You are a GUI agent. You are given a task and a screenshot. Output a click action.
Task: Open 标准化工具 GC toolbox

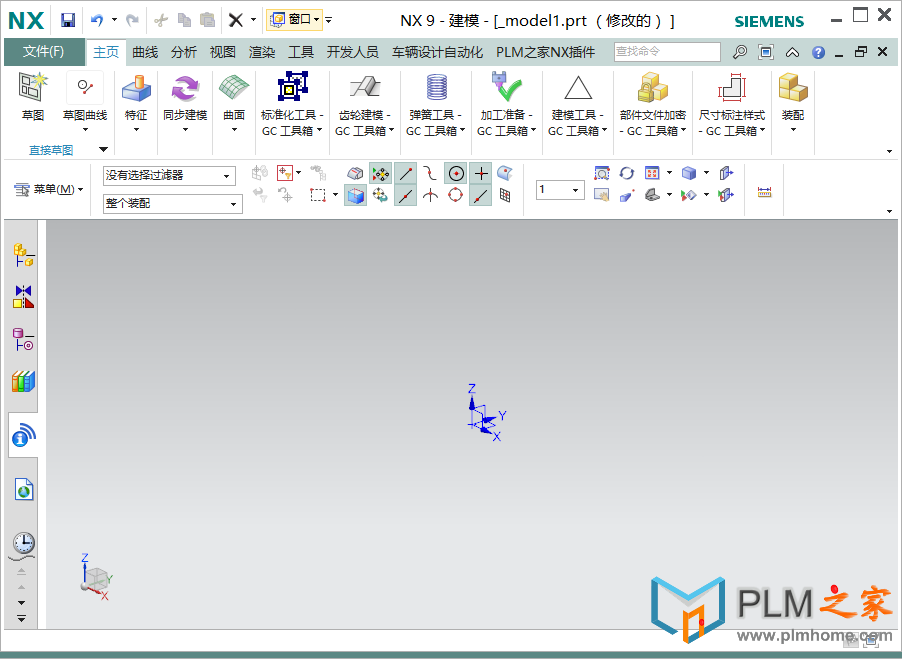292,104
